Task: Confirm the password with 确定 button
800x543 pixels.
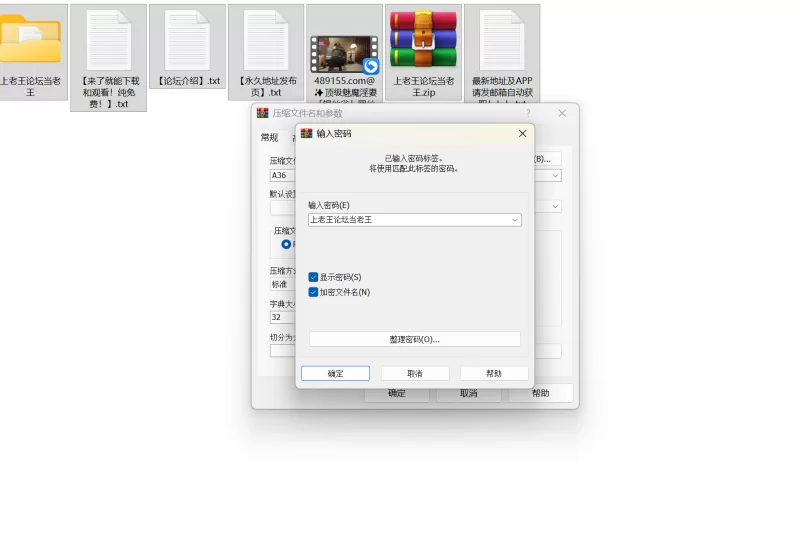Action: click(335, 374)
